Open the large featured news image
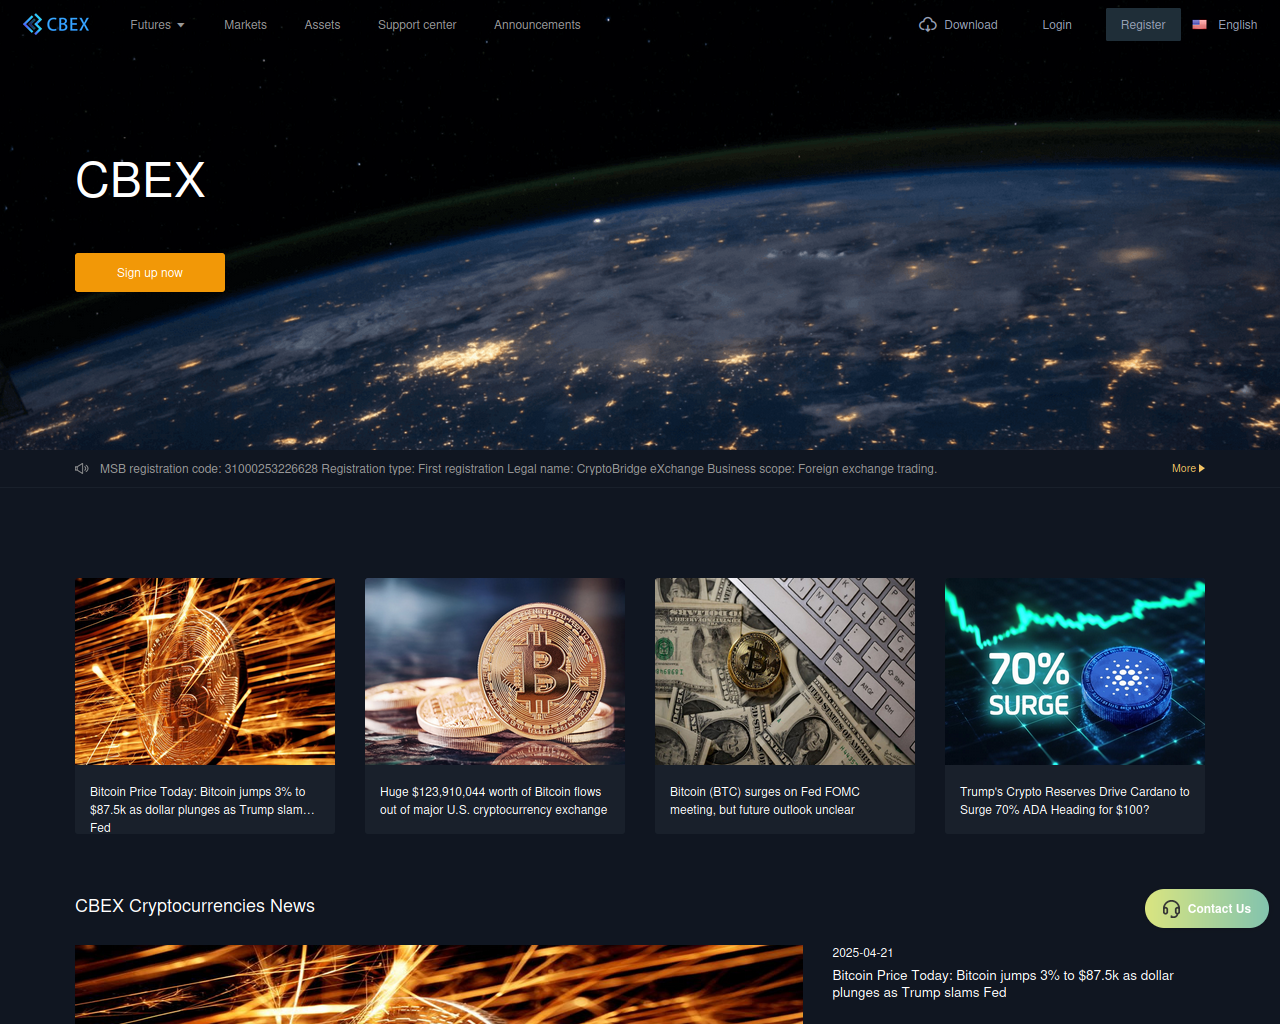Viewport: 1280px width, 1024px height. tap(439, 984)
